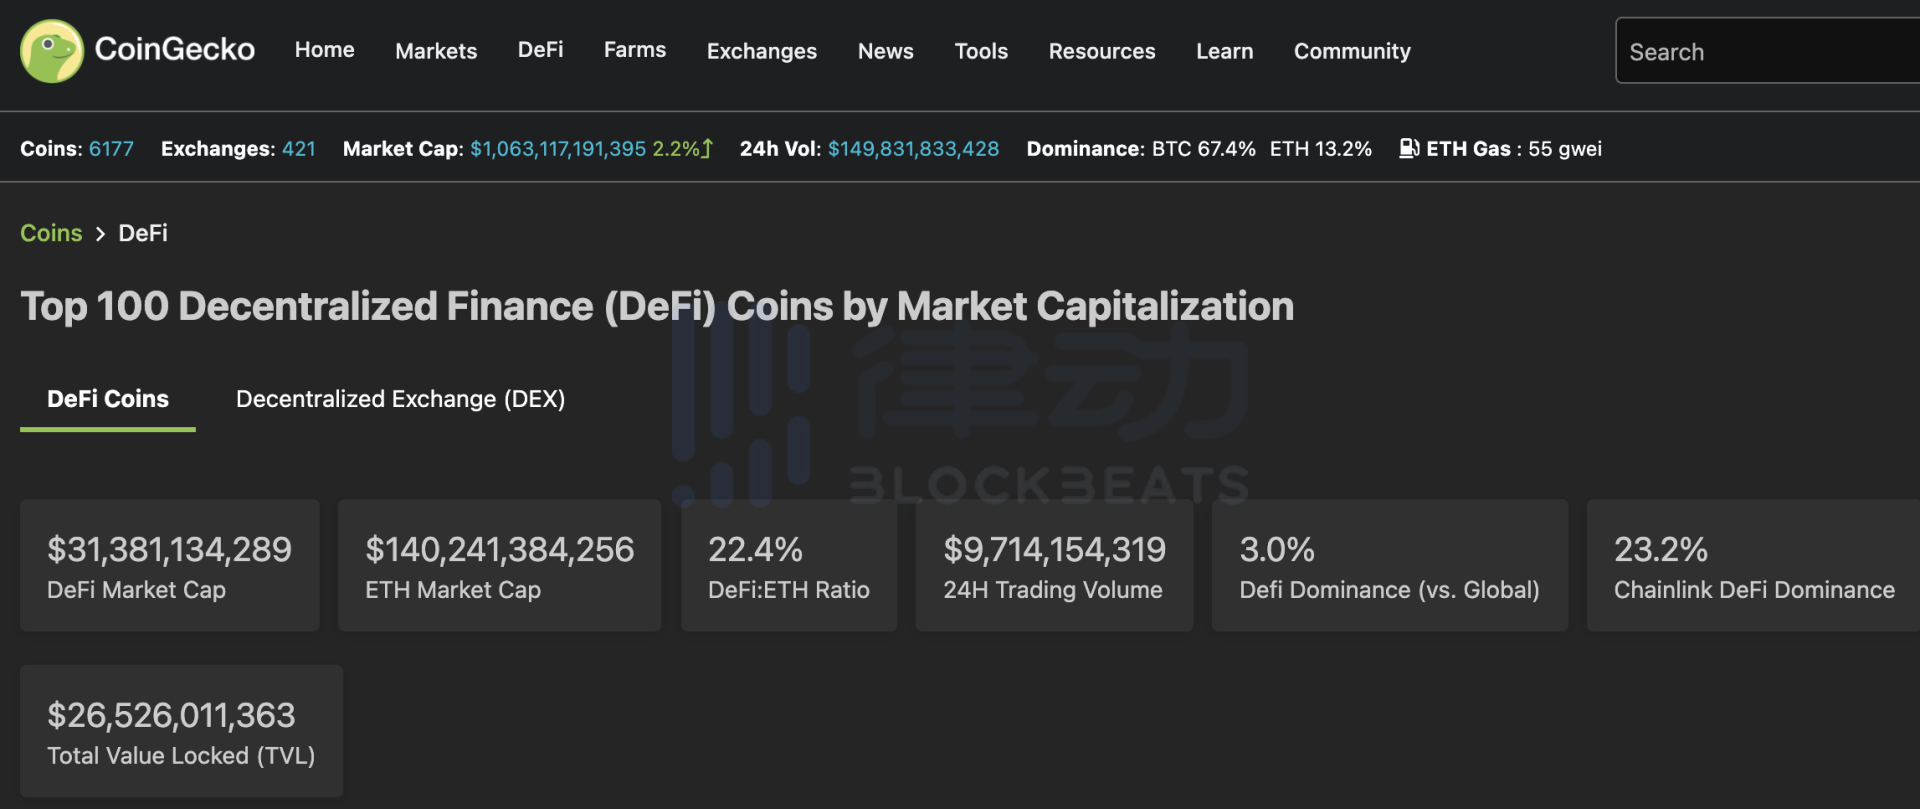
Task: Click the market cap up-arrow indicator
Action: [707, 148]
